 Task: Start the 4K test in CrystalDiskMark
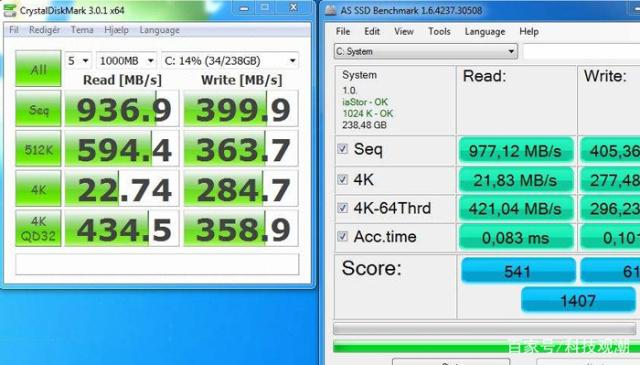(x=38, y=188)
